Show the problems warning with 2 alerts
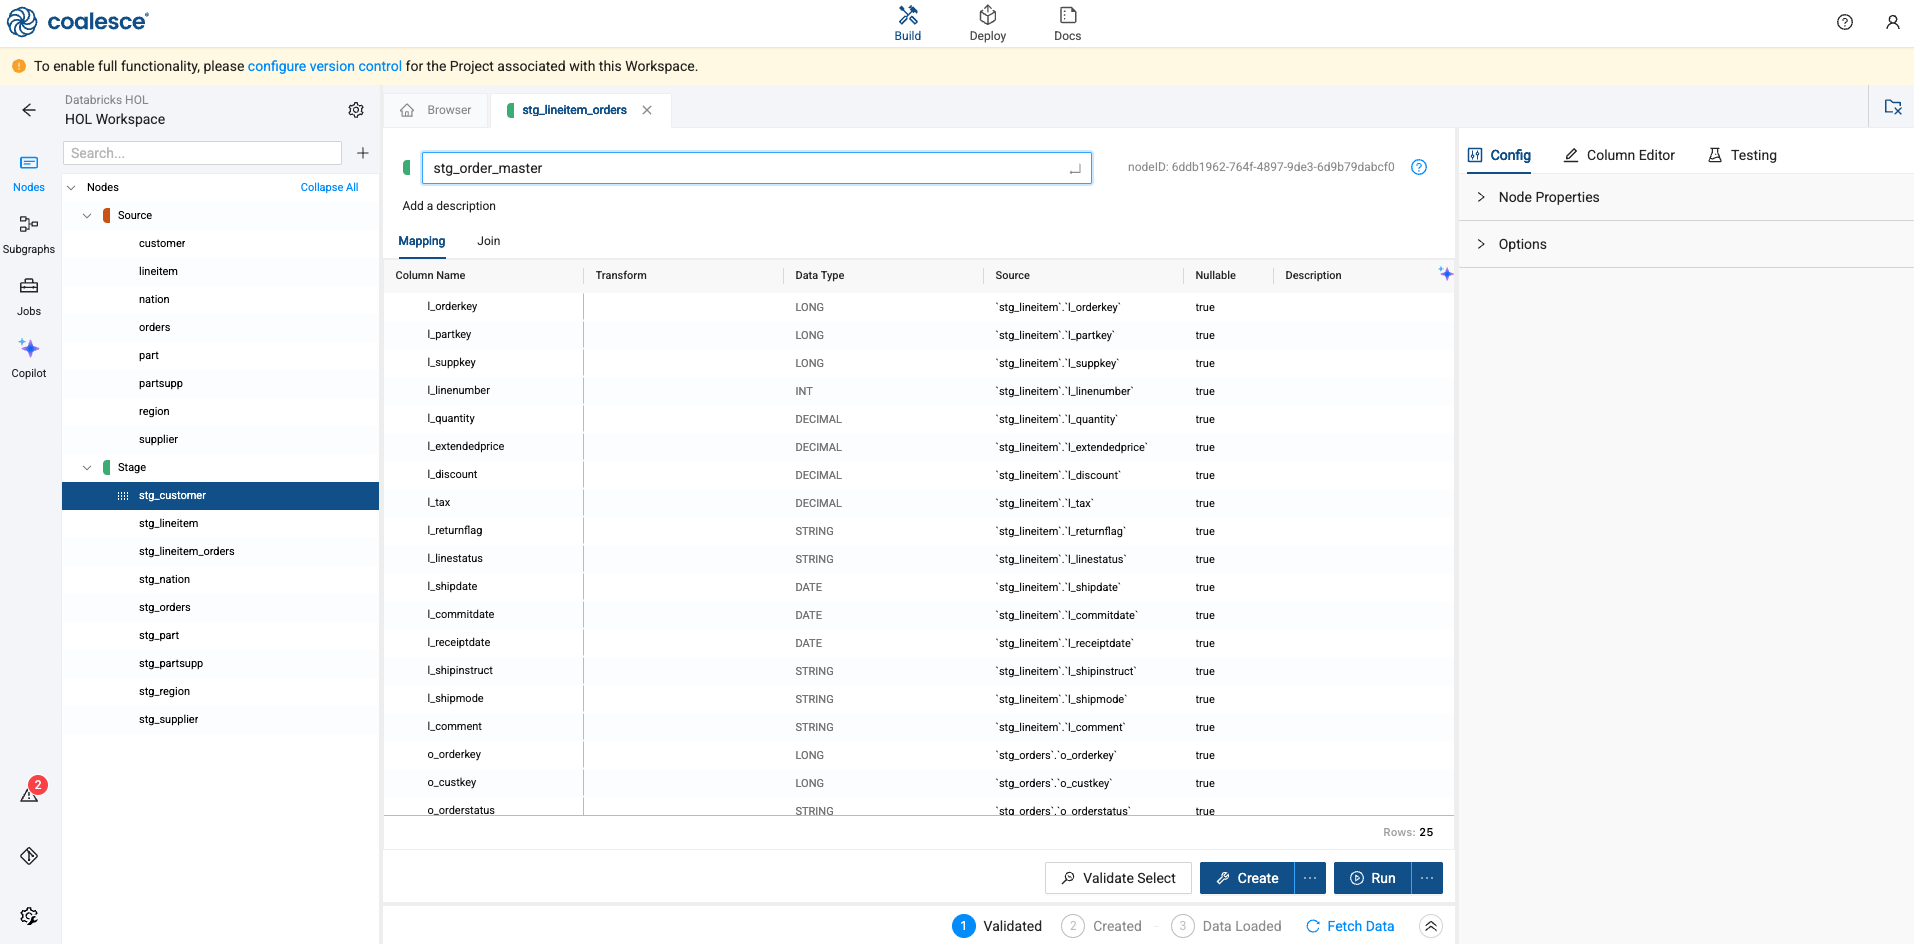1914x944 pixels. (30, 794)
